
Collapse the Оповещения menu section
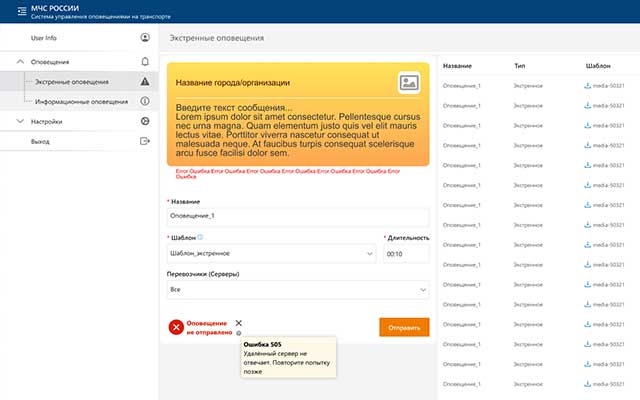click(21, 62)
